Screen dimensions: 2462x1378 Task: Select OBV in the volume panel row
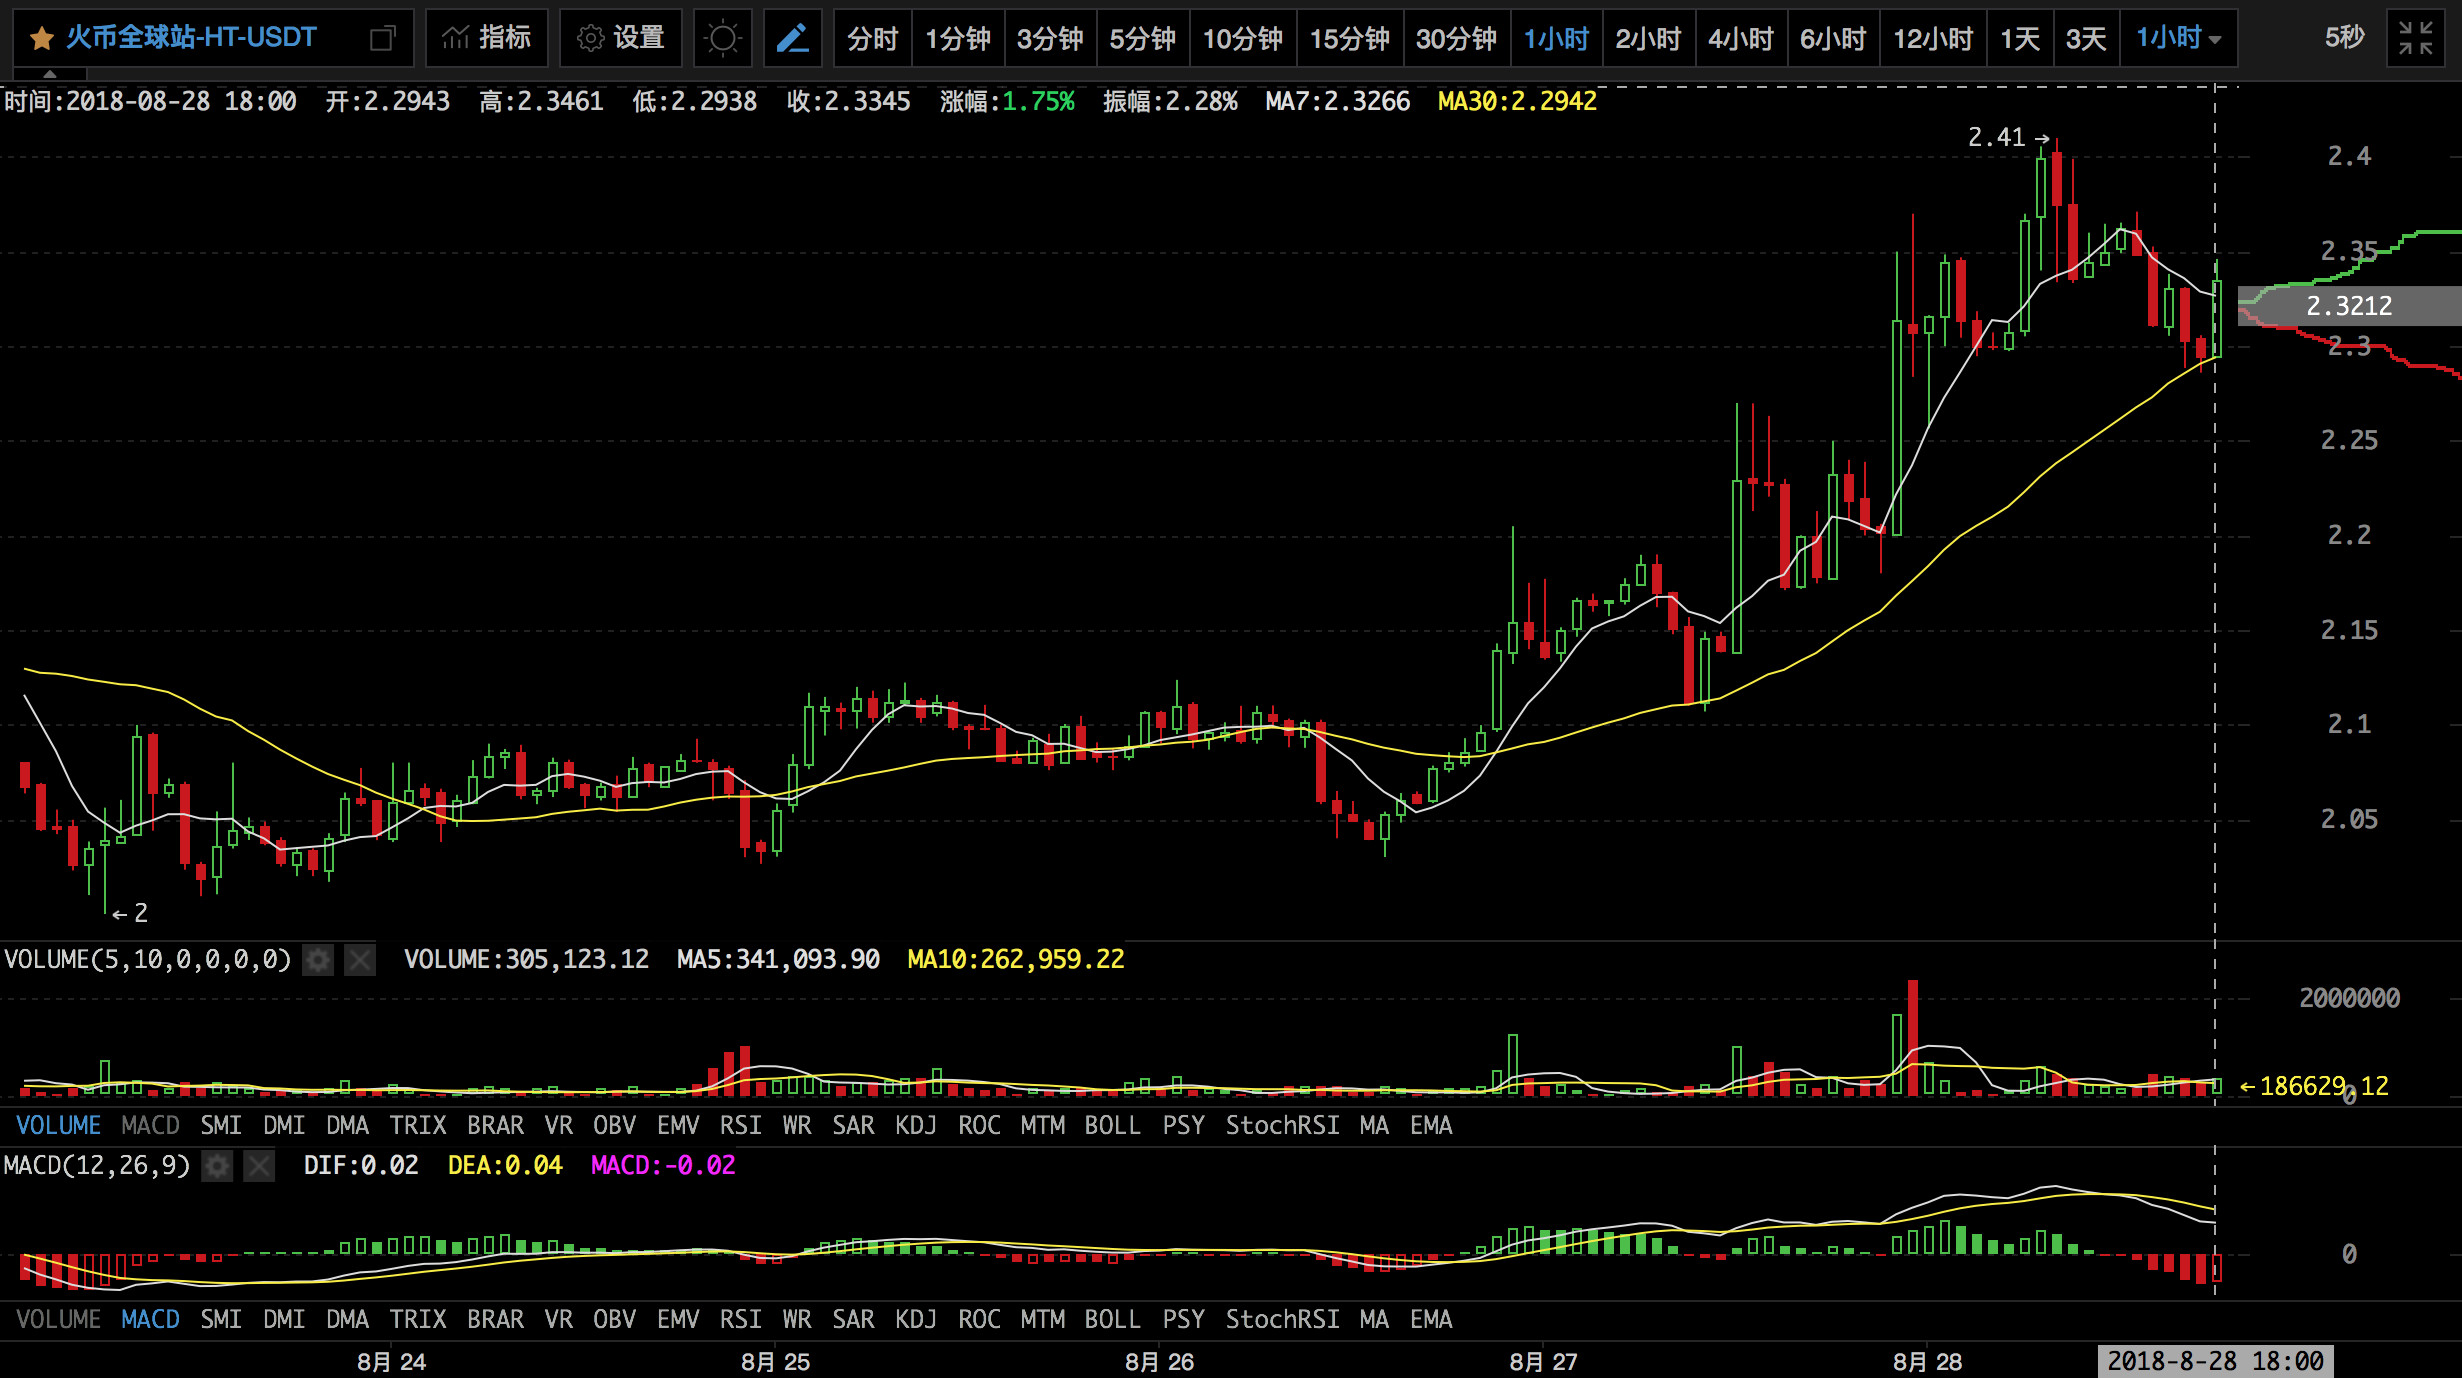click(614, 1126)
